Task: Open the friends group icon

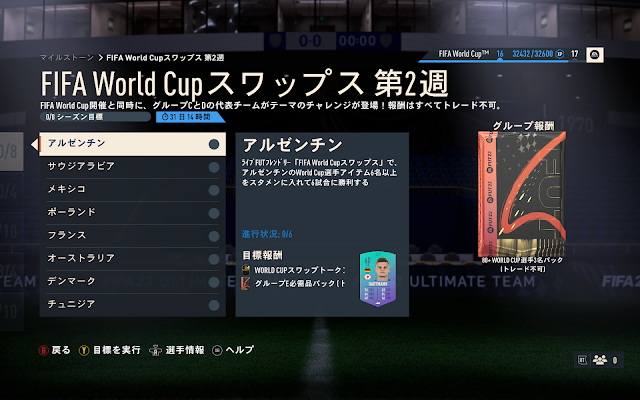Action: click(600, 360)
